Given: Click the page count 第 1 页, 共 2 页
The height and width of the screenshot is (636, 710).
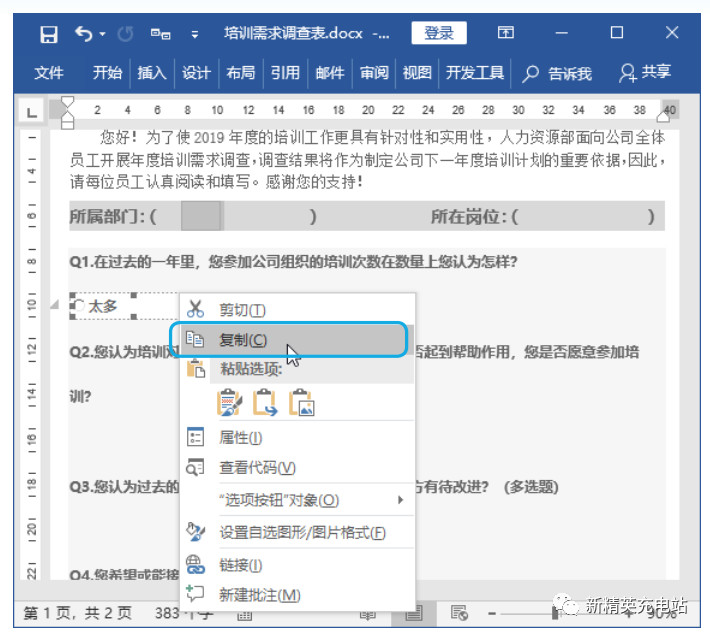Looking at the screenshot, I should click(x=77, y=613).
